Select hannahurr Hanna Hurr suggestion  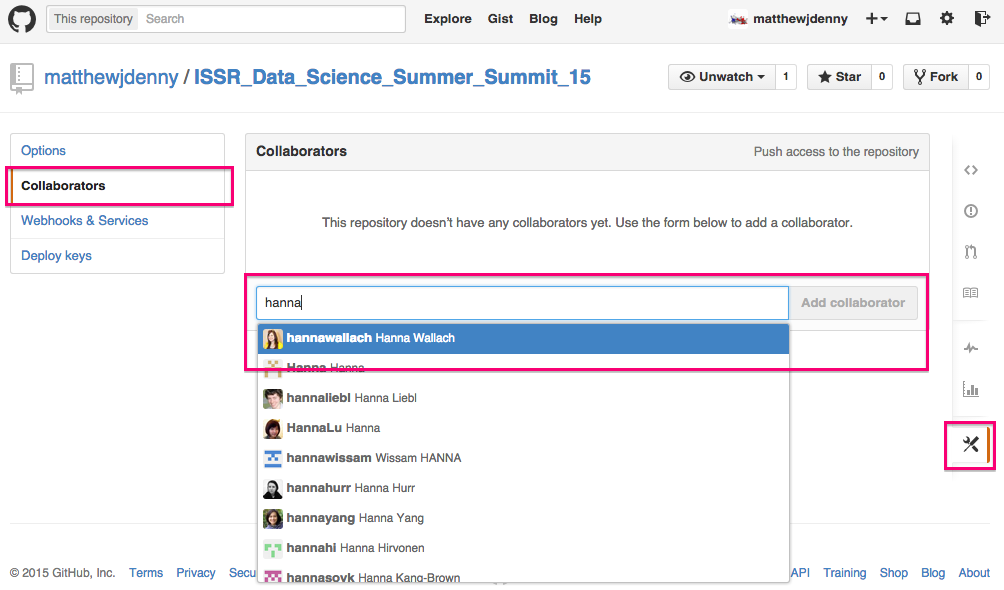523,489
